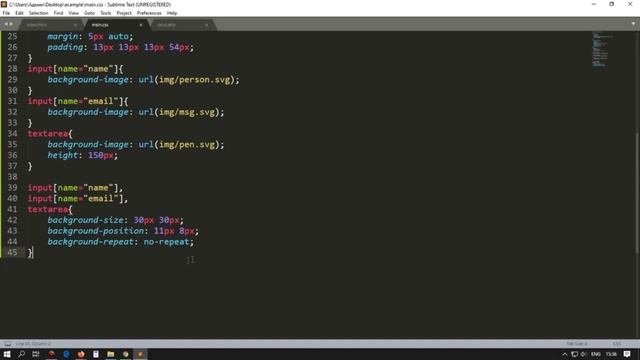Click the "email" string on line 40
The height and width of the screenshot is (360, 640).
coord(100,198)
